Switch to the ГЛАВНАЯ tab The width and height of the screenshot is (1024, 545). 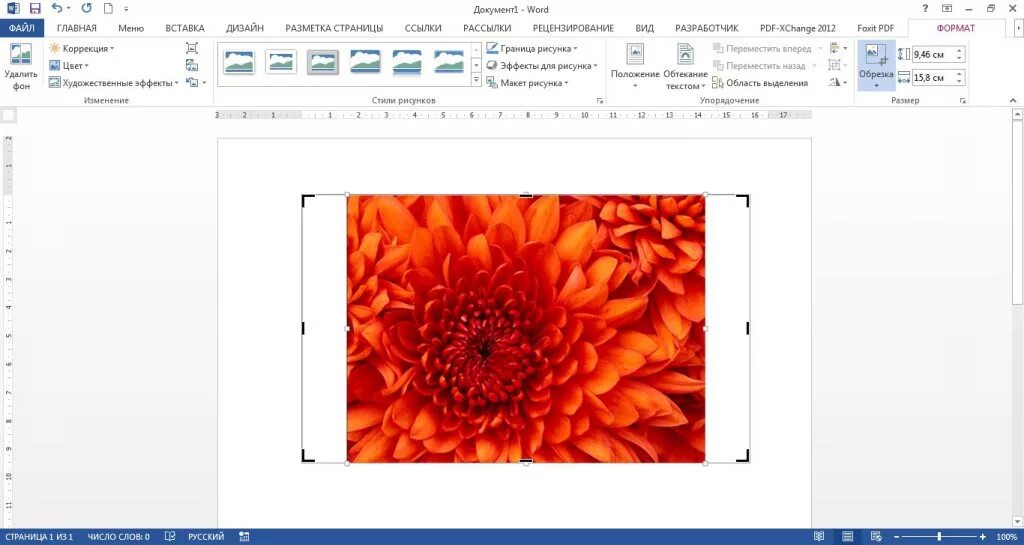pyautogui.click(x=76, y=28)
